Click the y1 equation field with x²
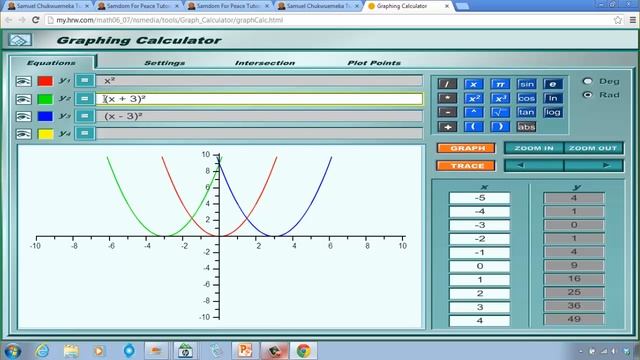The height and width of the screenshot is (360, 640). tap(259, 81)
